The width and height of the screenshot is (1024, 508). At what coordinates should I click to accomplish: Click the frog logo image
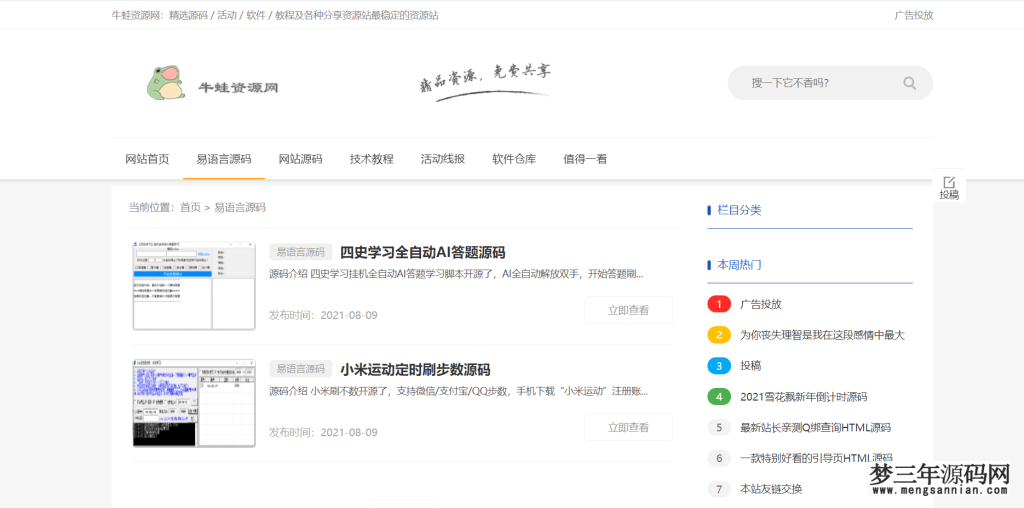(167, 82)
